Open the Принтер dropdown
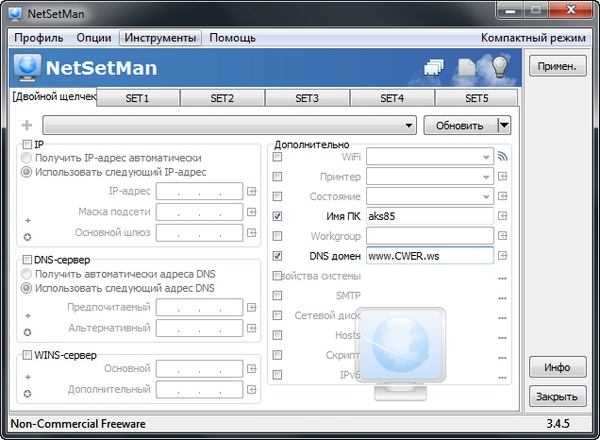600x440 pixels. click(x=486, y=177)
